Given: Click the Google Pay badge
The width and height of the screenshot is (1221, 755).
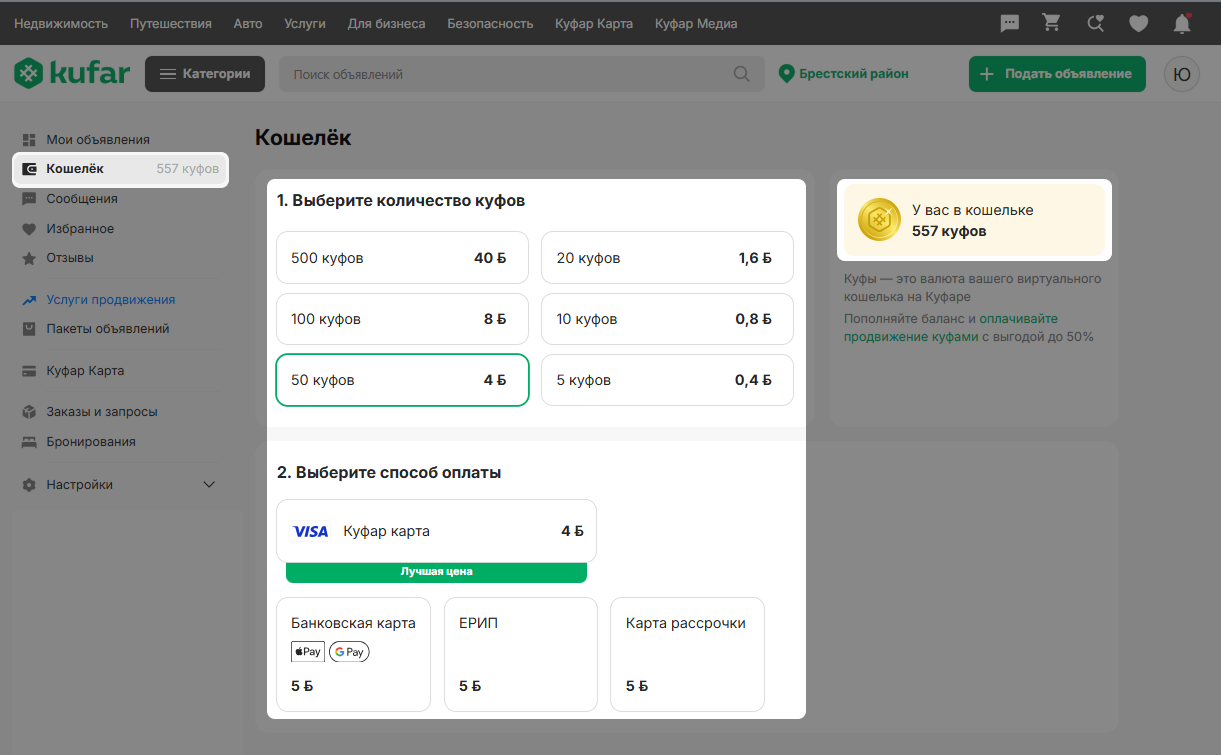Looking at the screenshot, I should tap(349, 652).
